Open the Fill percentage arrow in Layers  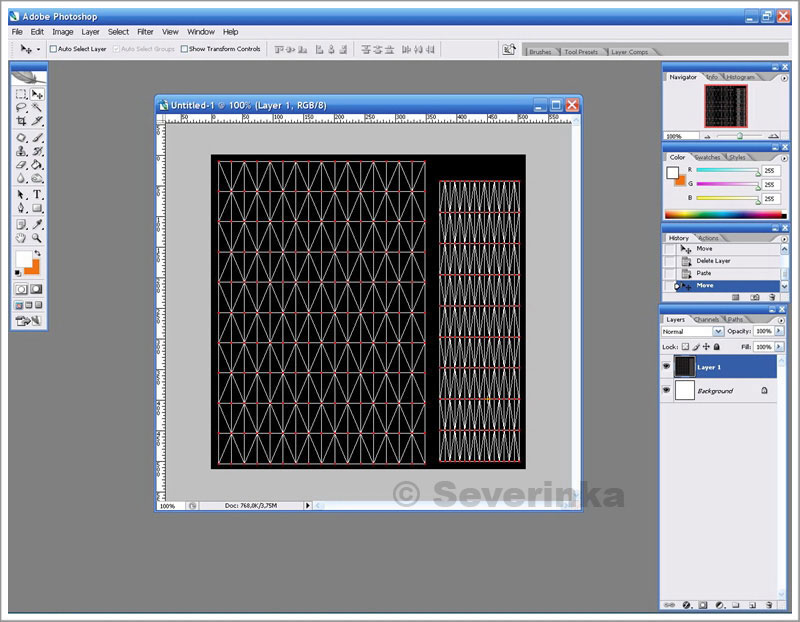click(x=777, y=346)
